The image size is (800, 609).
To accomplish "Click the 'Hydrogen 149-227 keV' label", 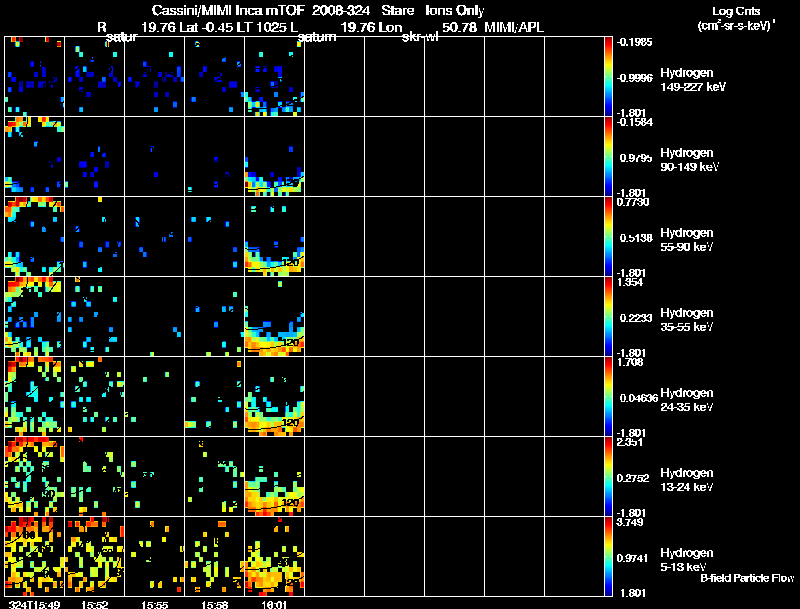I will pyautogui.click(x=692, y=80).
